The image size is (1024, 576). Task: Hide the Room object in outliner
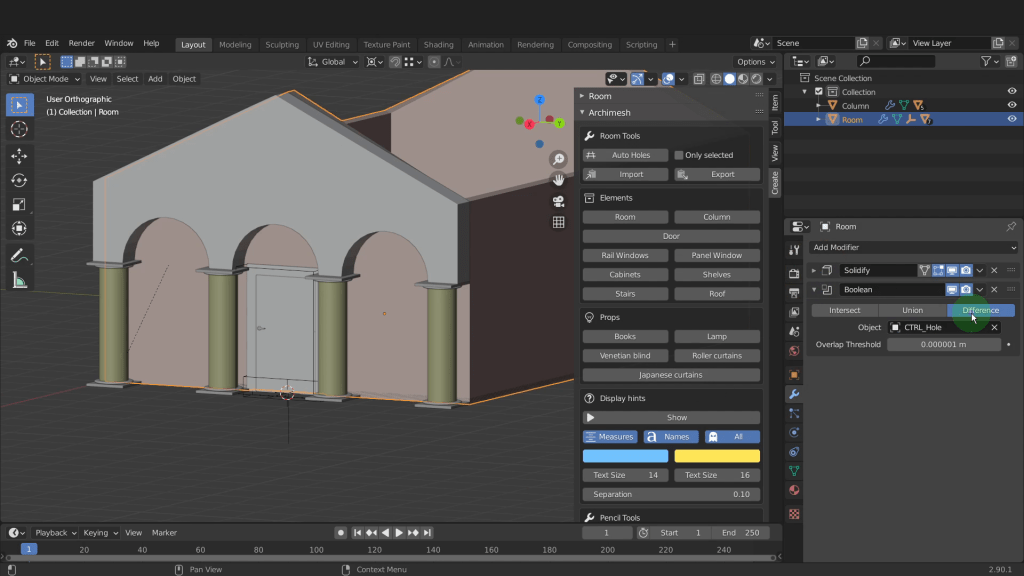pos(1011,119)
